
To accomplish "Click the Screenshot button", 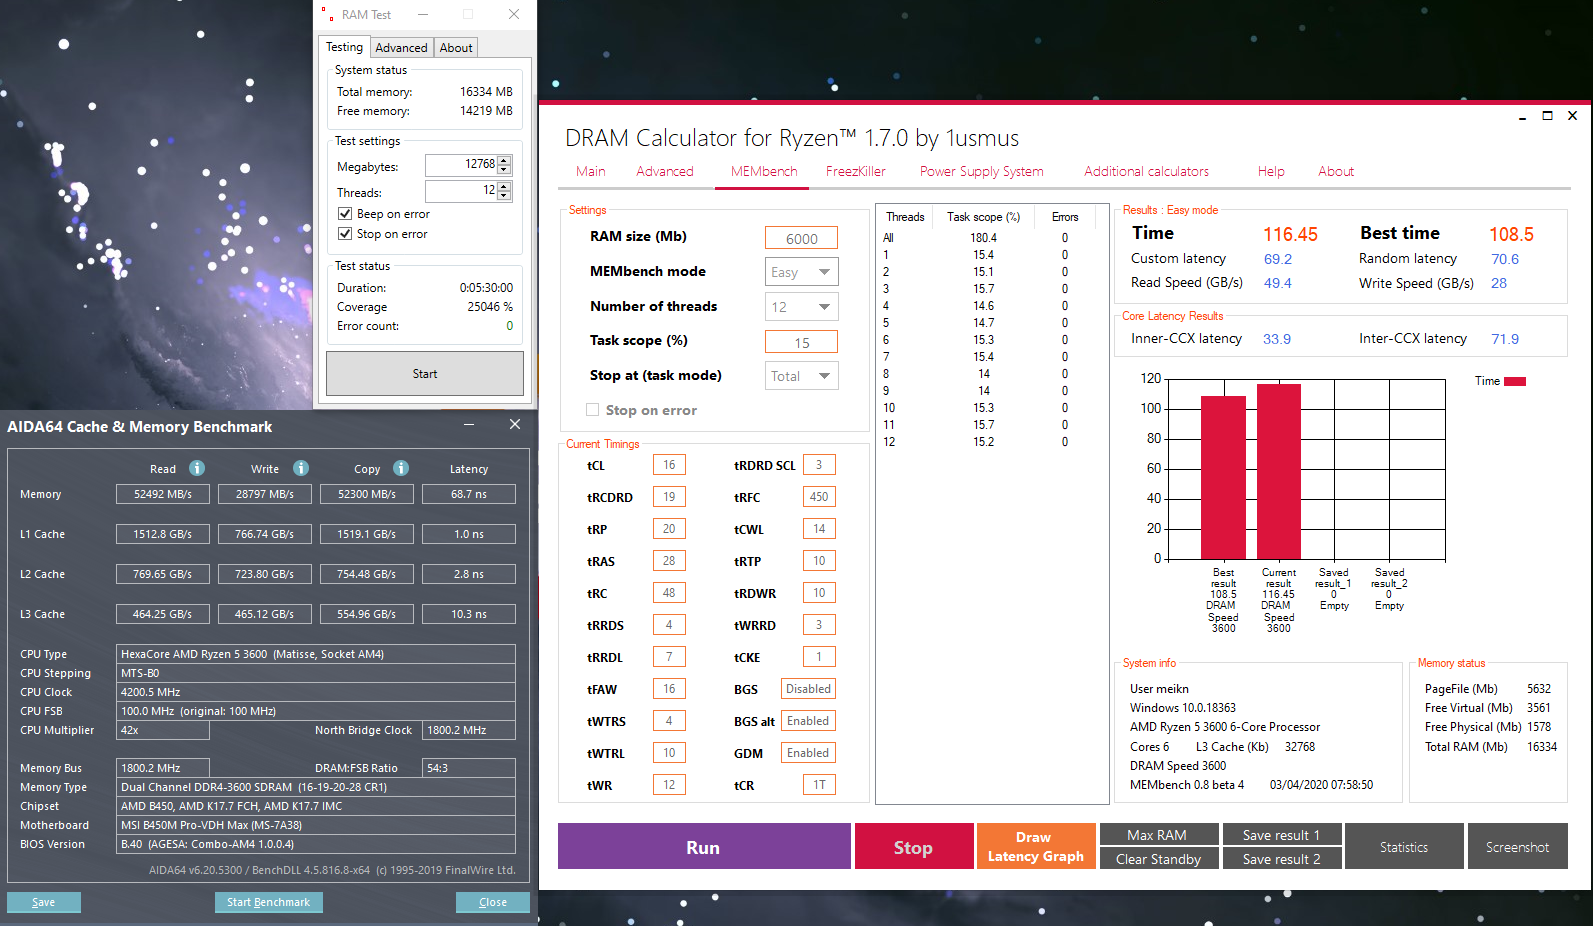I will point(1518,846).
